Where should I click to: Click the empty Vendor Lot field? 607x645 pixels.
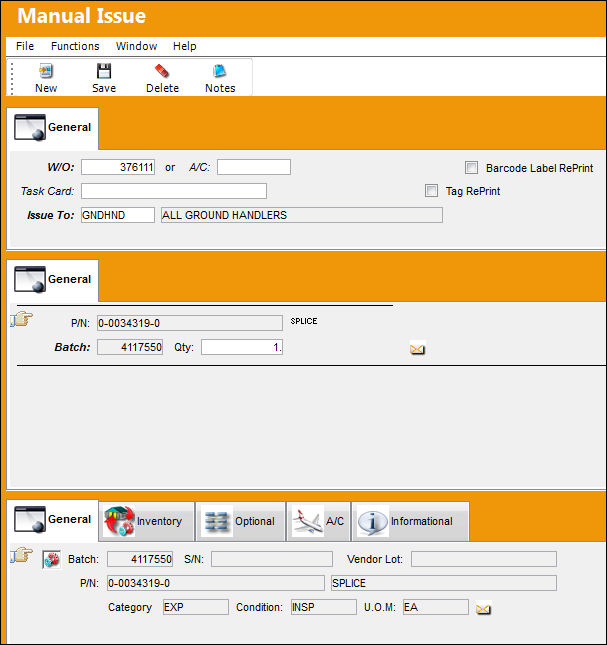(x=484, y=559)
